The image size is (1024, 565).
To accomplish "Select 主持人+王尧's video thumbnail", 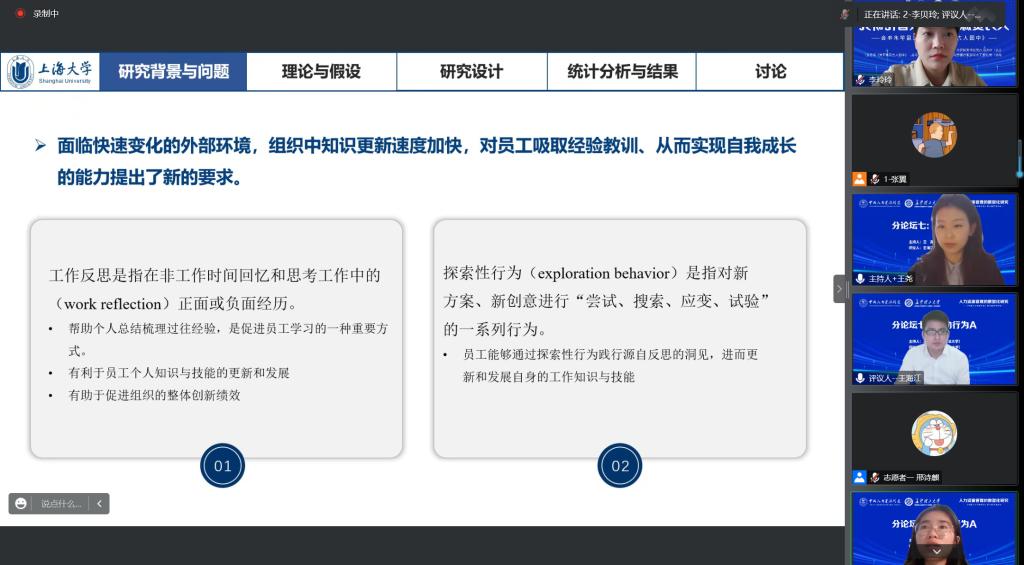I will coord(934,240).
